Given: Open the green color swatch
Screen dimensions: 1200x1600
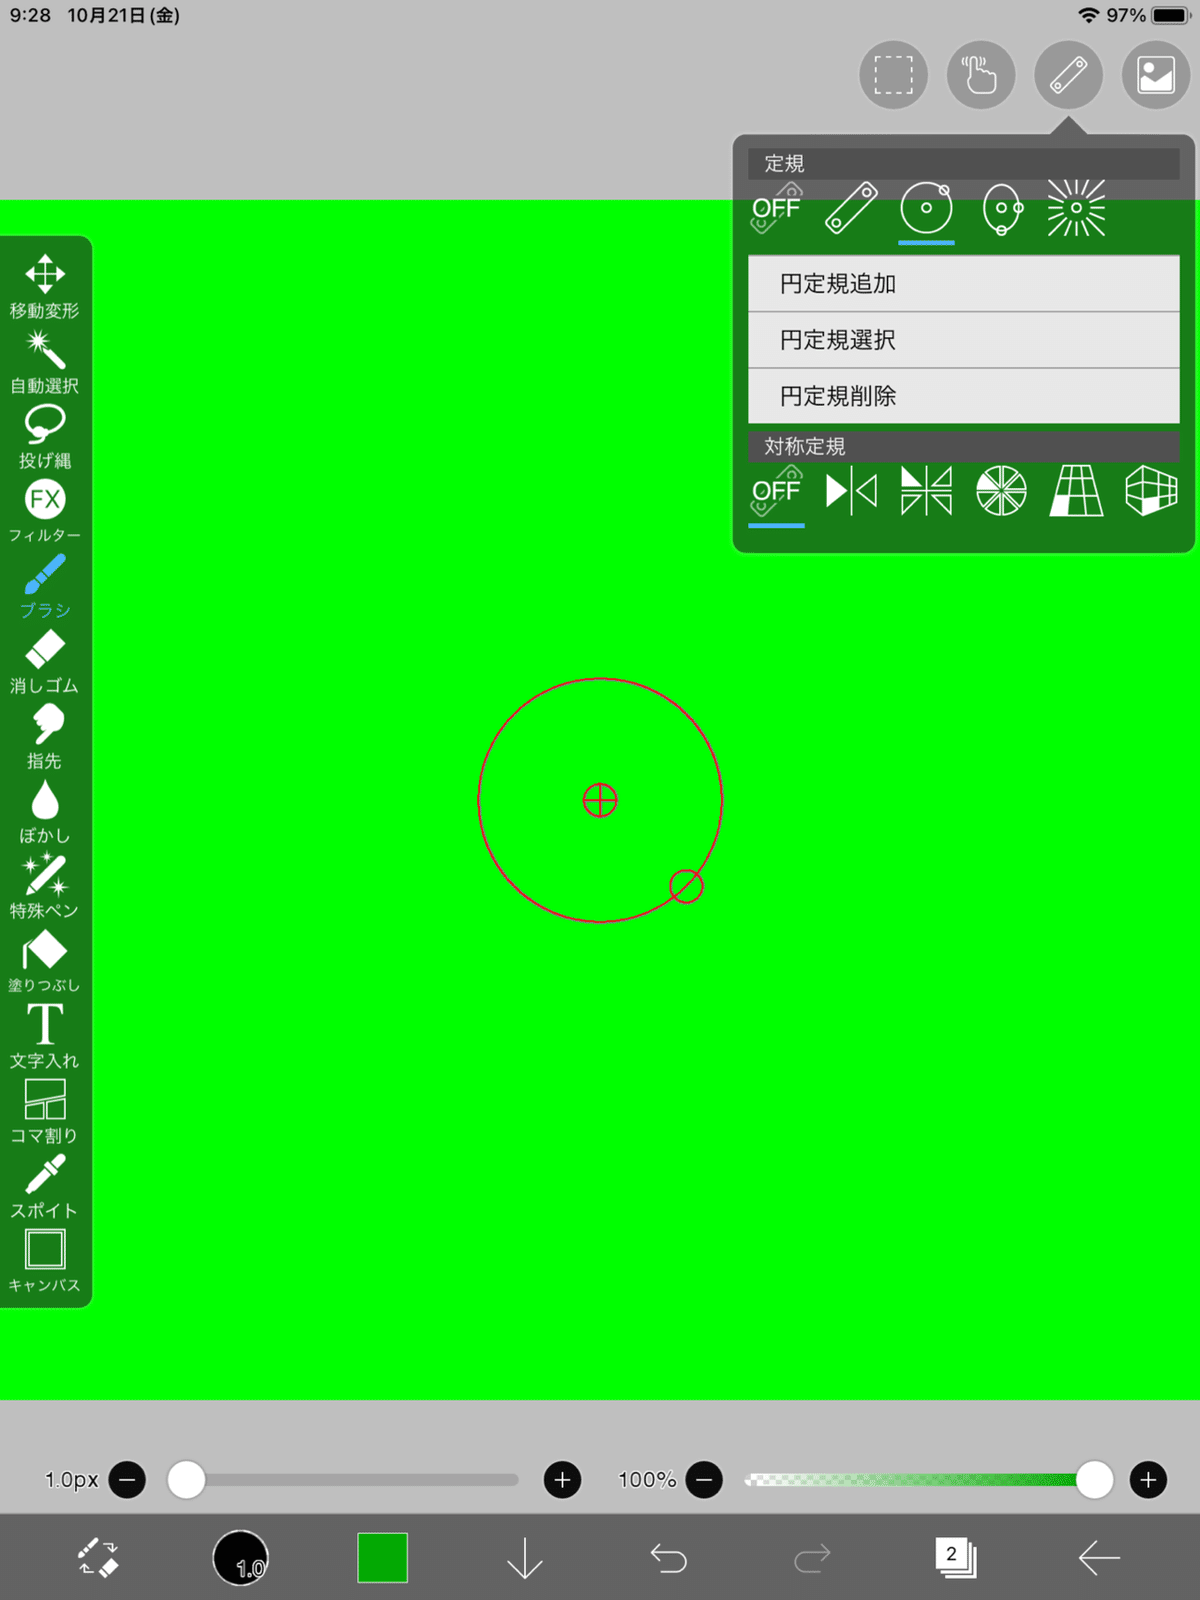Looking at the screenshot, I should coord(382,1558).
